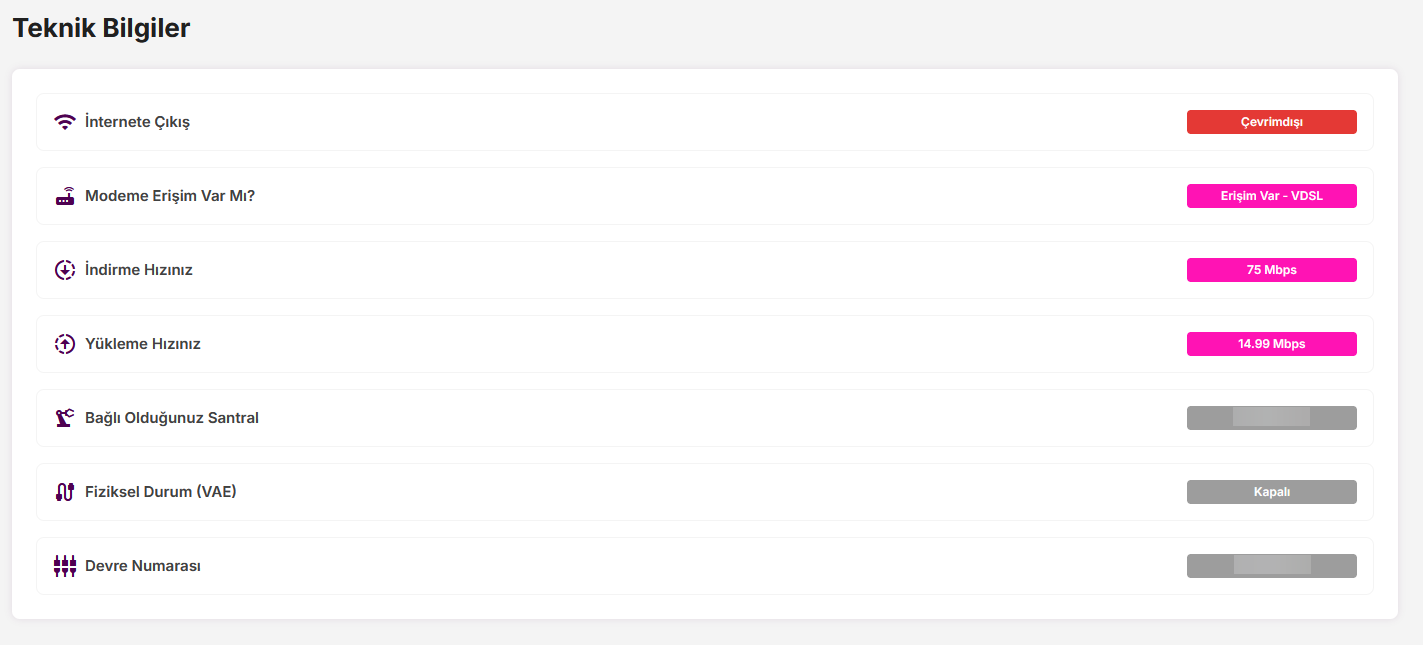This screenshot has width=1423, height=645.
Task: Click the Wi-Fi icon beside İnternete Çıkış
Action: (x=65, y=122)
